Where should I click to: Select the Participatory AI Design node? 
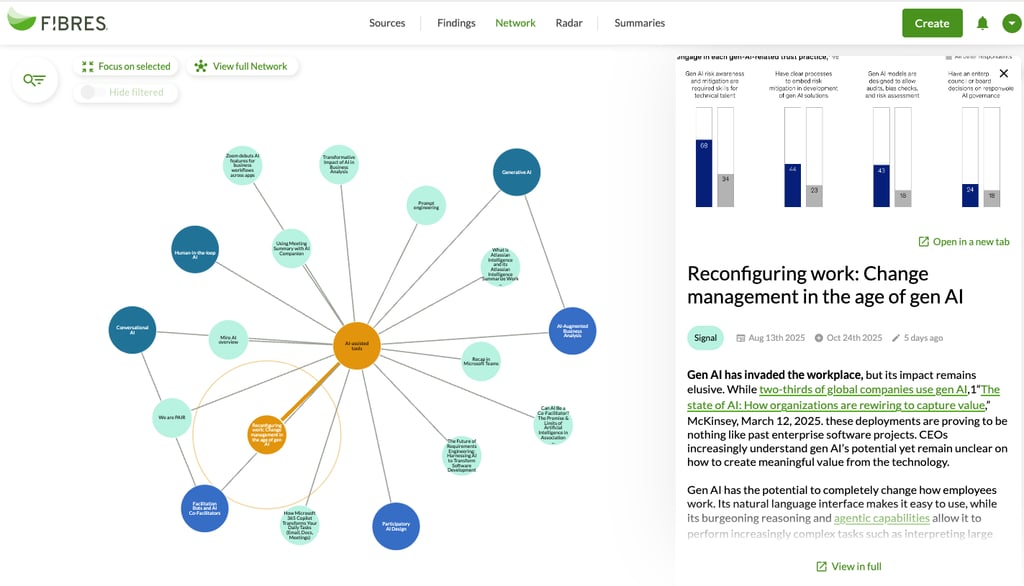tap(396, 526)
